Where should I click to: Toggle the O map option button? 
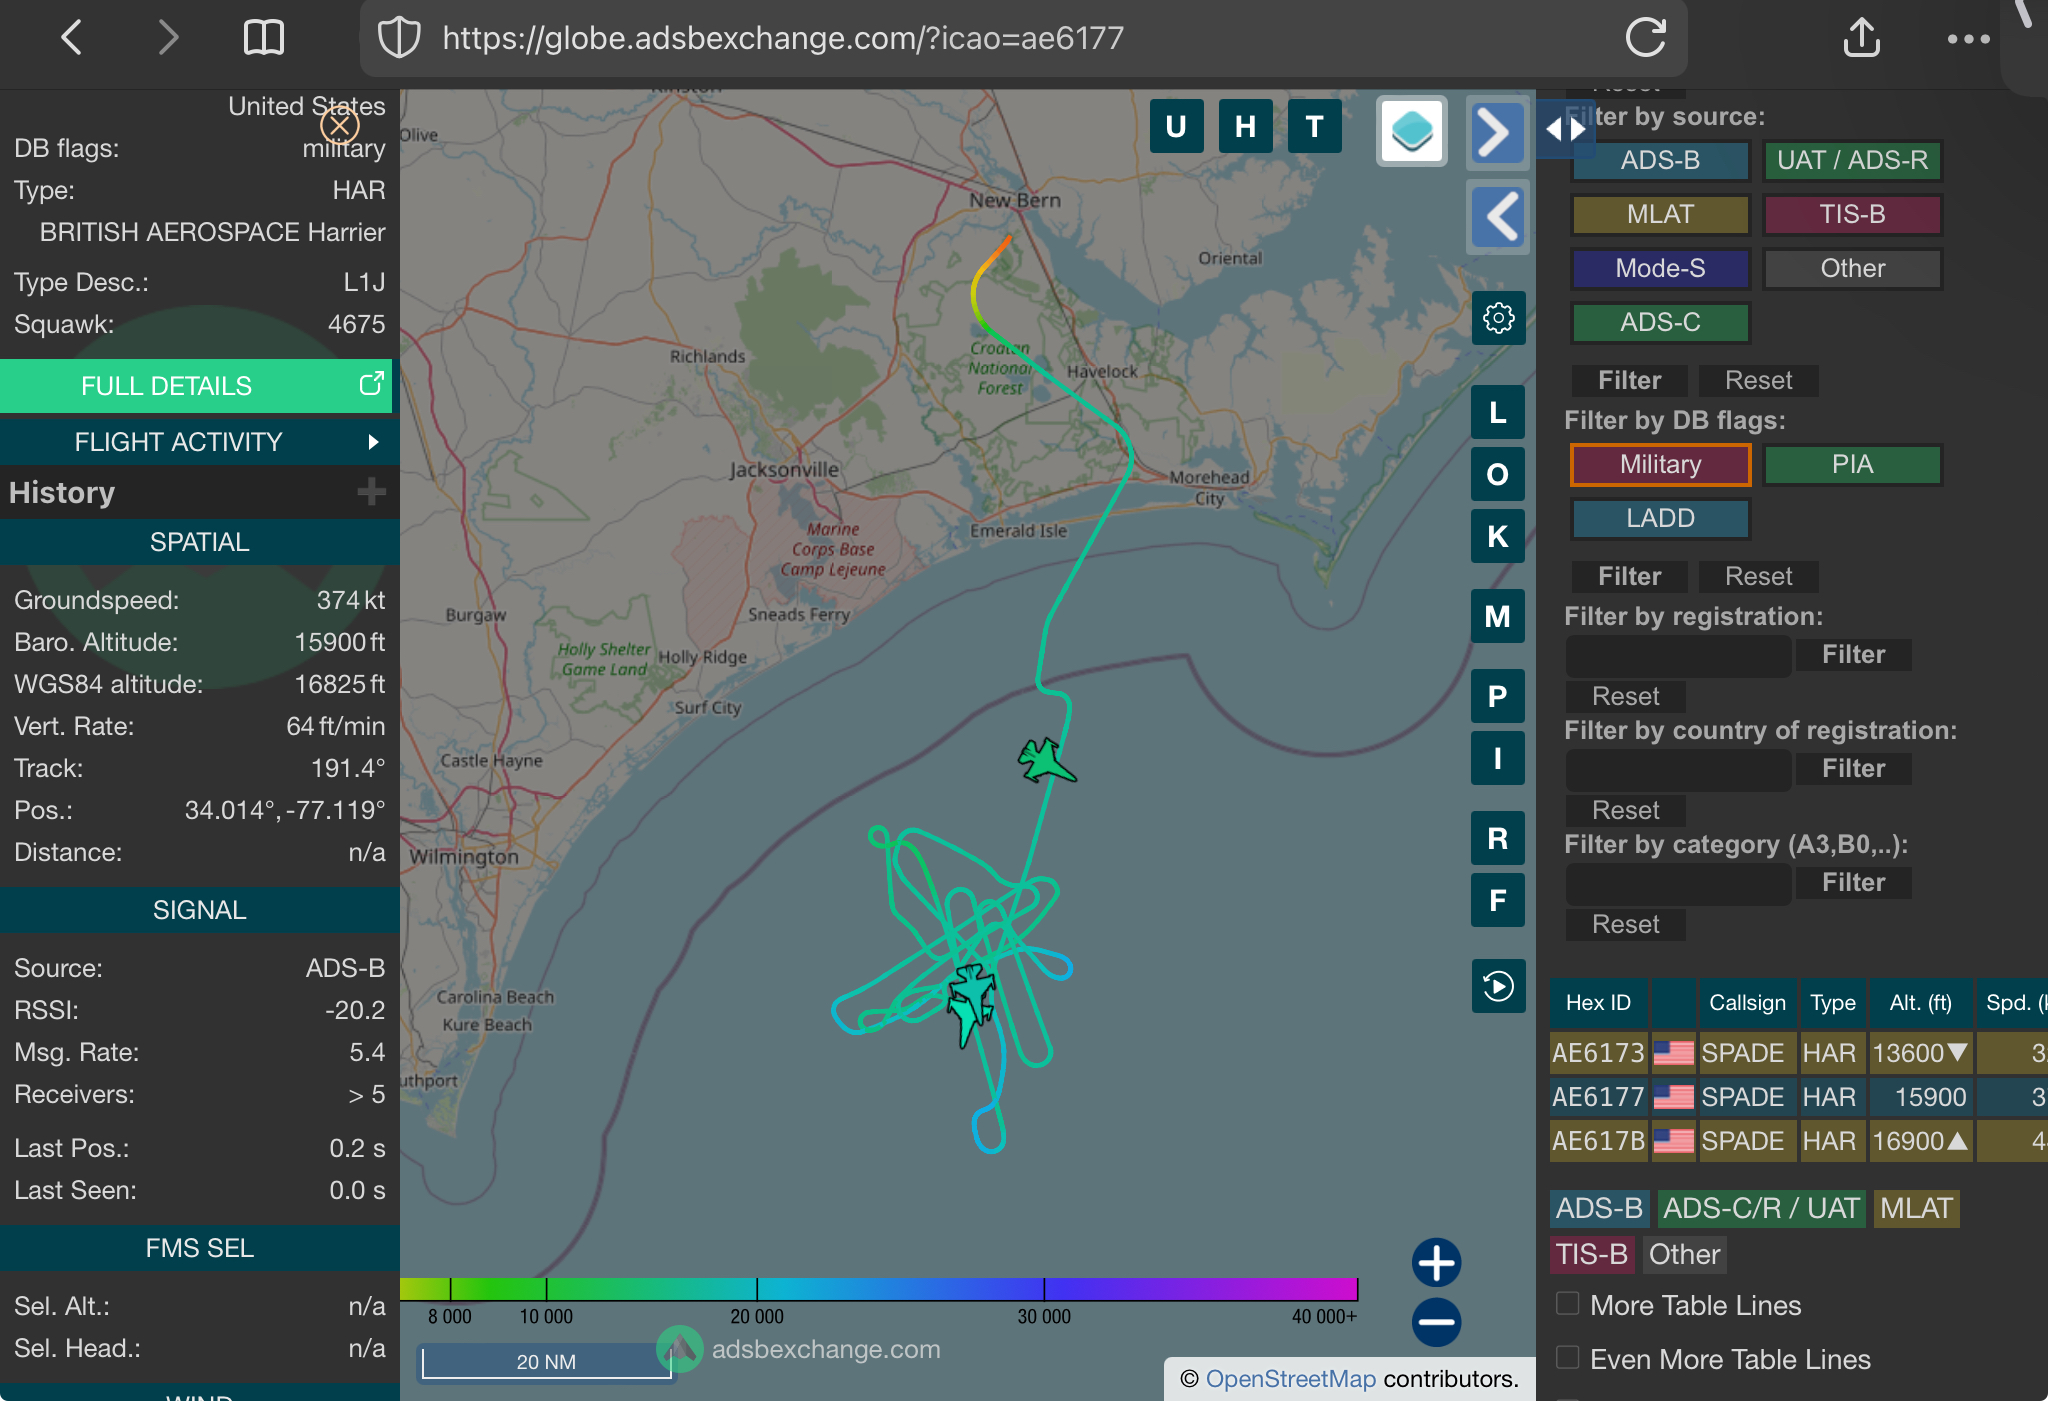[1498, 474]
